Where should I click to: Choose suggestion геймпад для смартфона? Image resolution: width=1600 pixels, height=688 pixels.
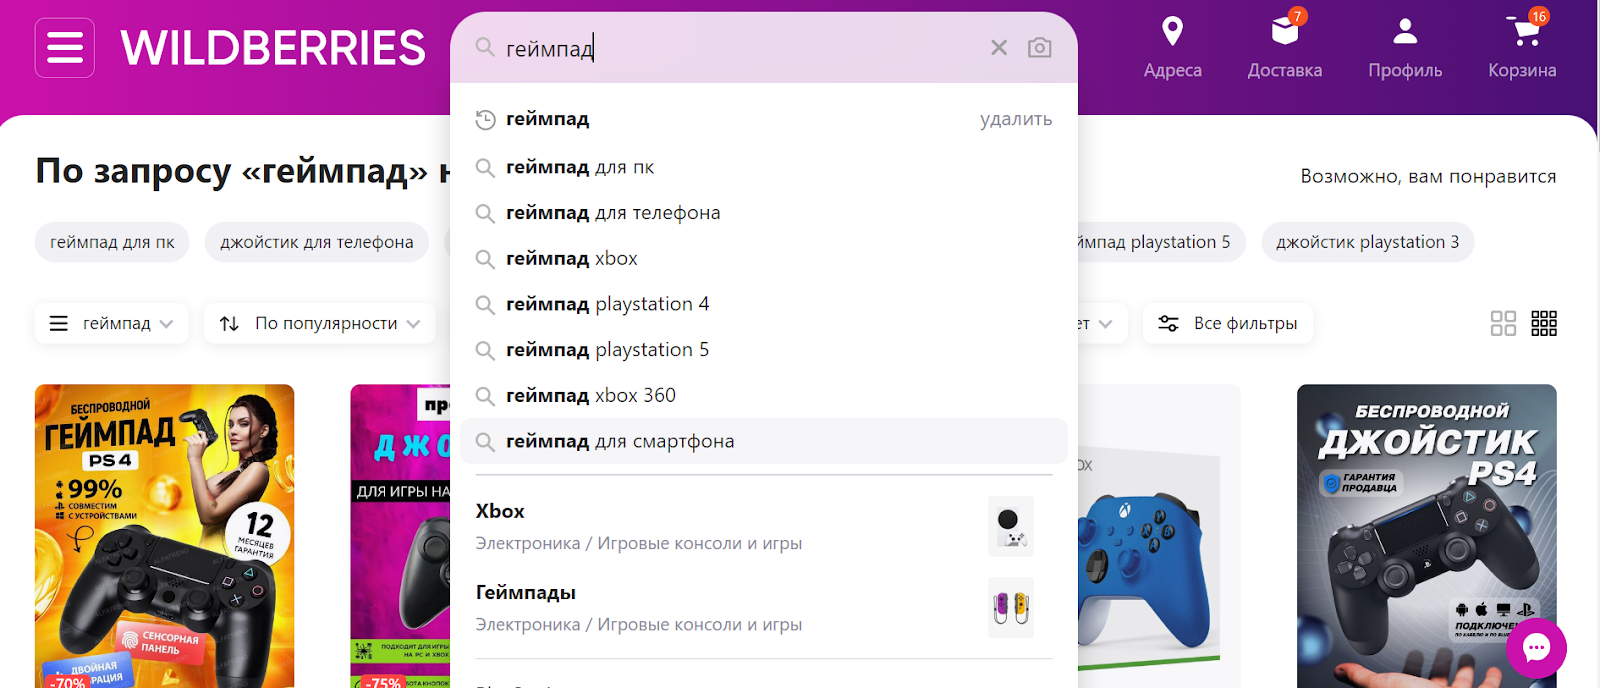coord(764,441)
